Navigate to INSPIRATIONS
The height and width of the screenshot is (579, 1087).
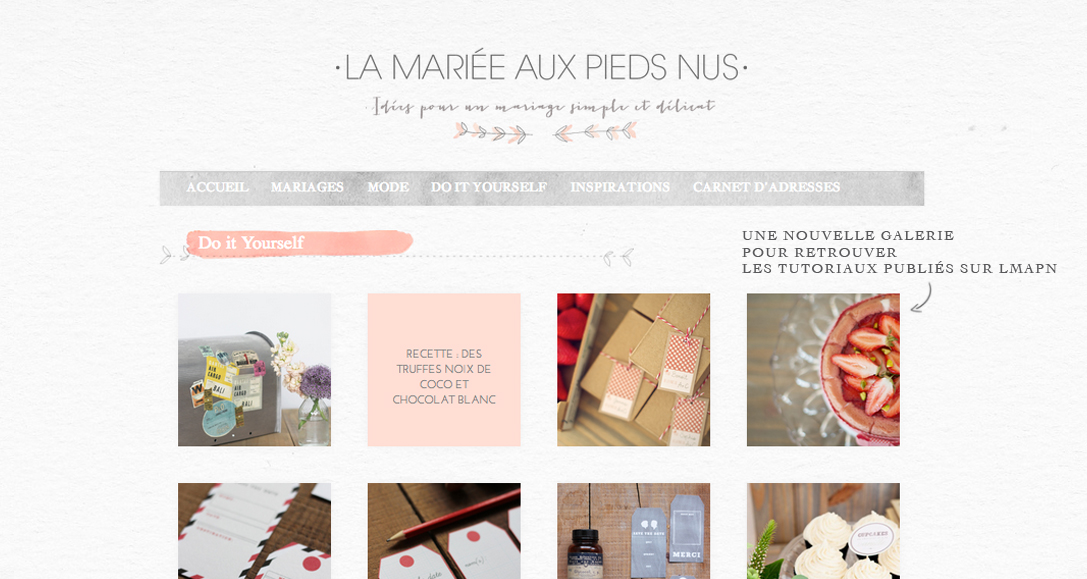click(620, 187)
